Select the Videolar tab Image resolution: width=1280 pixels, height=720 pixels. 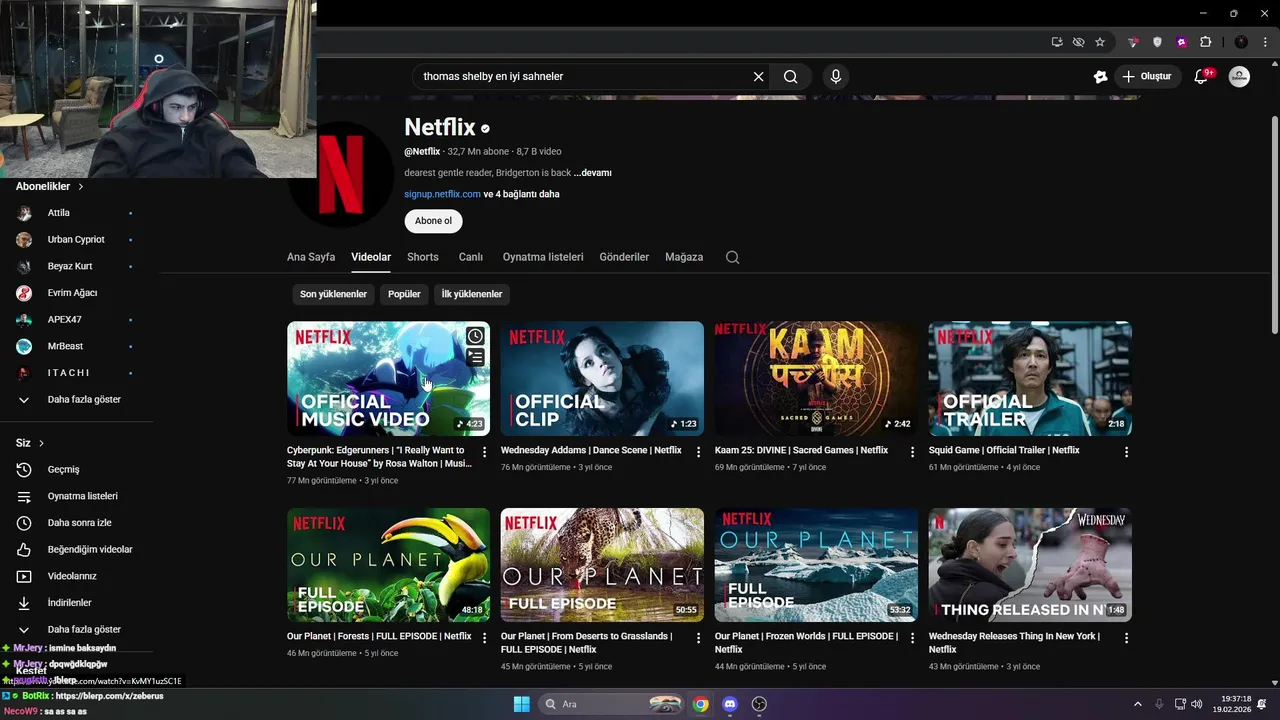(x=371, y=257)
